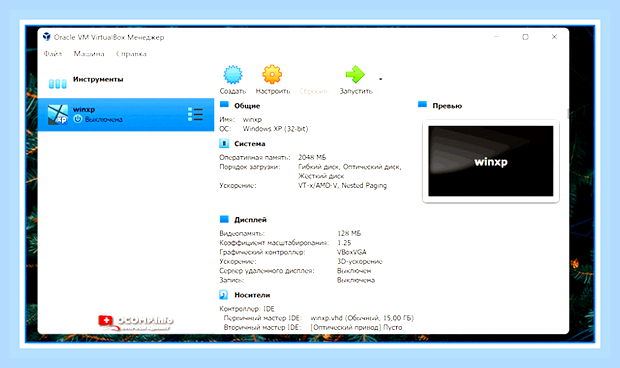The height and width of the screenshot is (368, 620).
Task: Open the winxp machine list menu icon
Action: click(195, 114)
